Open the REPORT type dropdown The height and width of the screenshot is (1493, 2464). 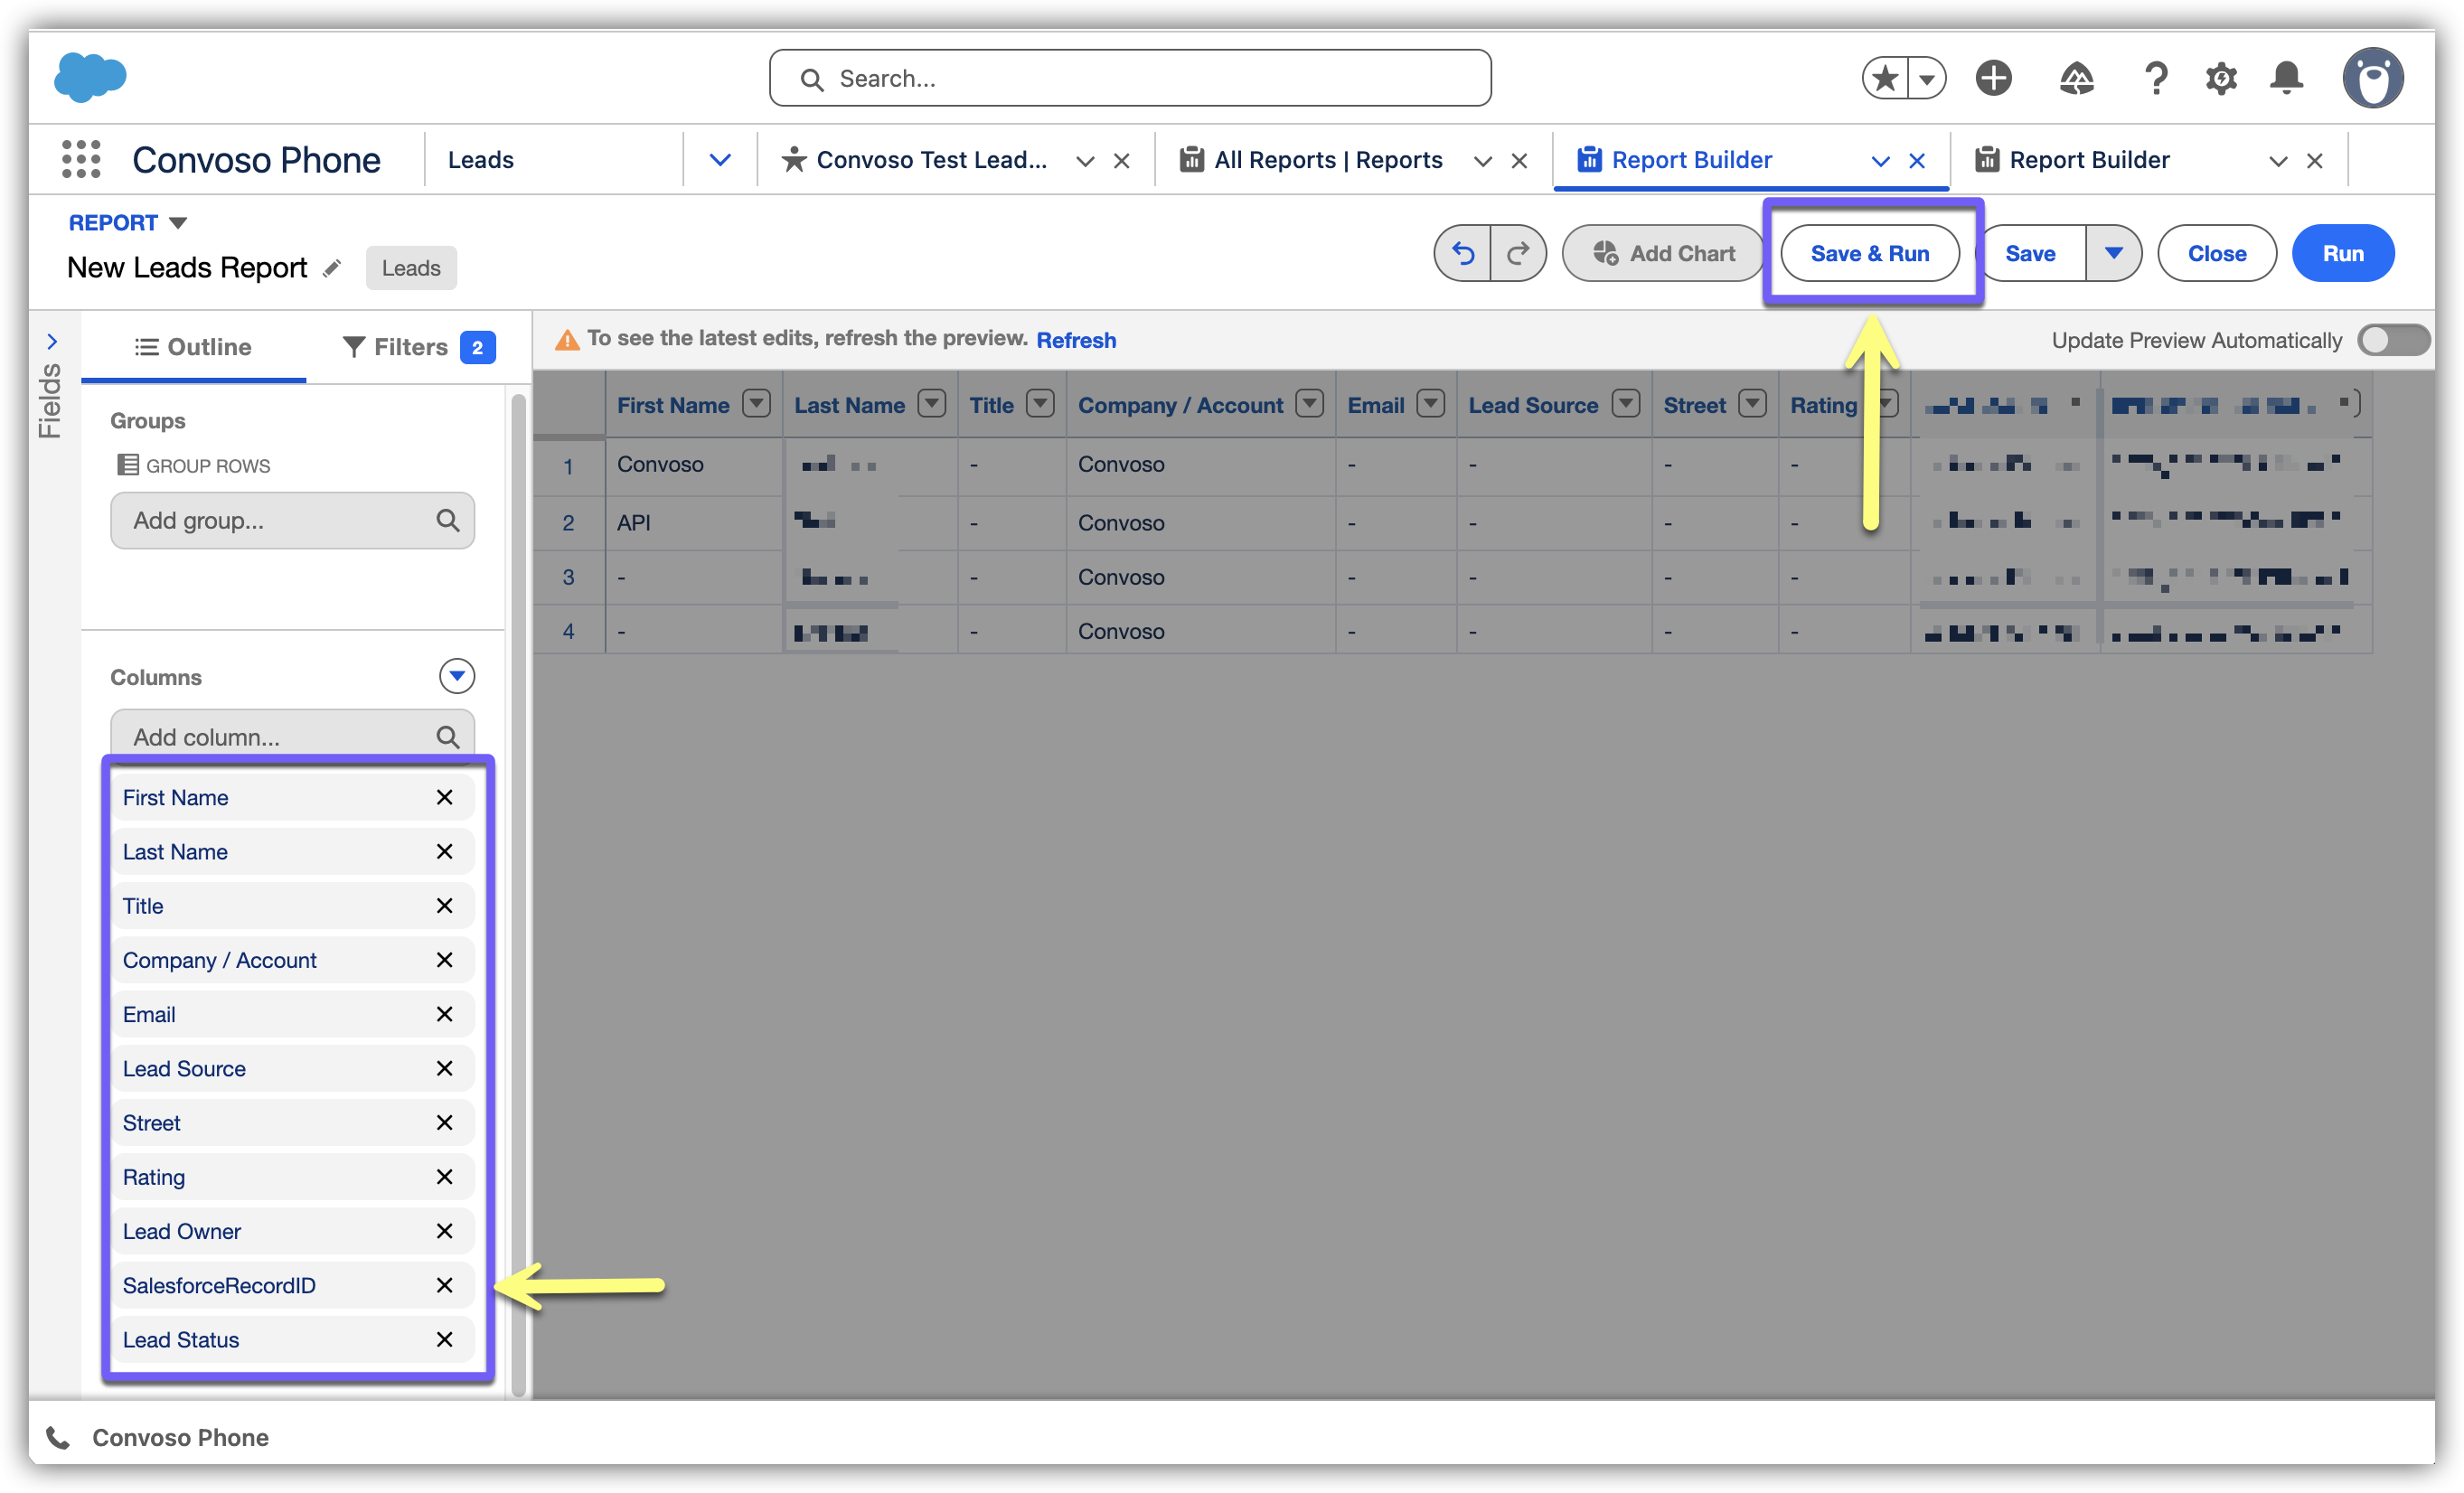[178, 223]
